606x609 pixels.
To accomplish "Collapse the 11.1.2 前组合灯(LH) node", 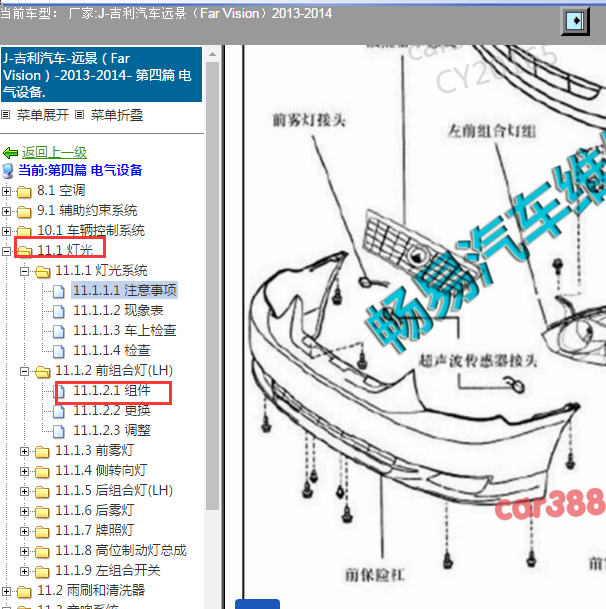I will point(24,371).
